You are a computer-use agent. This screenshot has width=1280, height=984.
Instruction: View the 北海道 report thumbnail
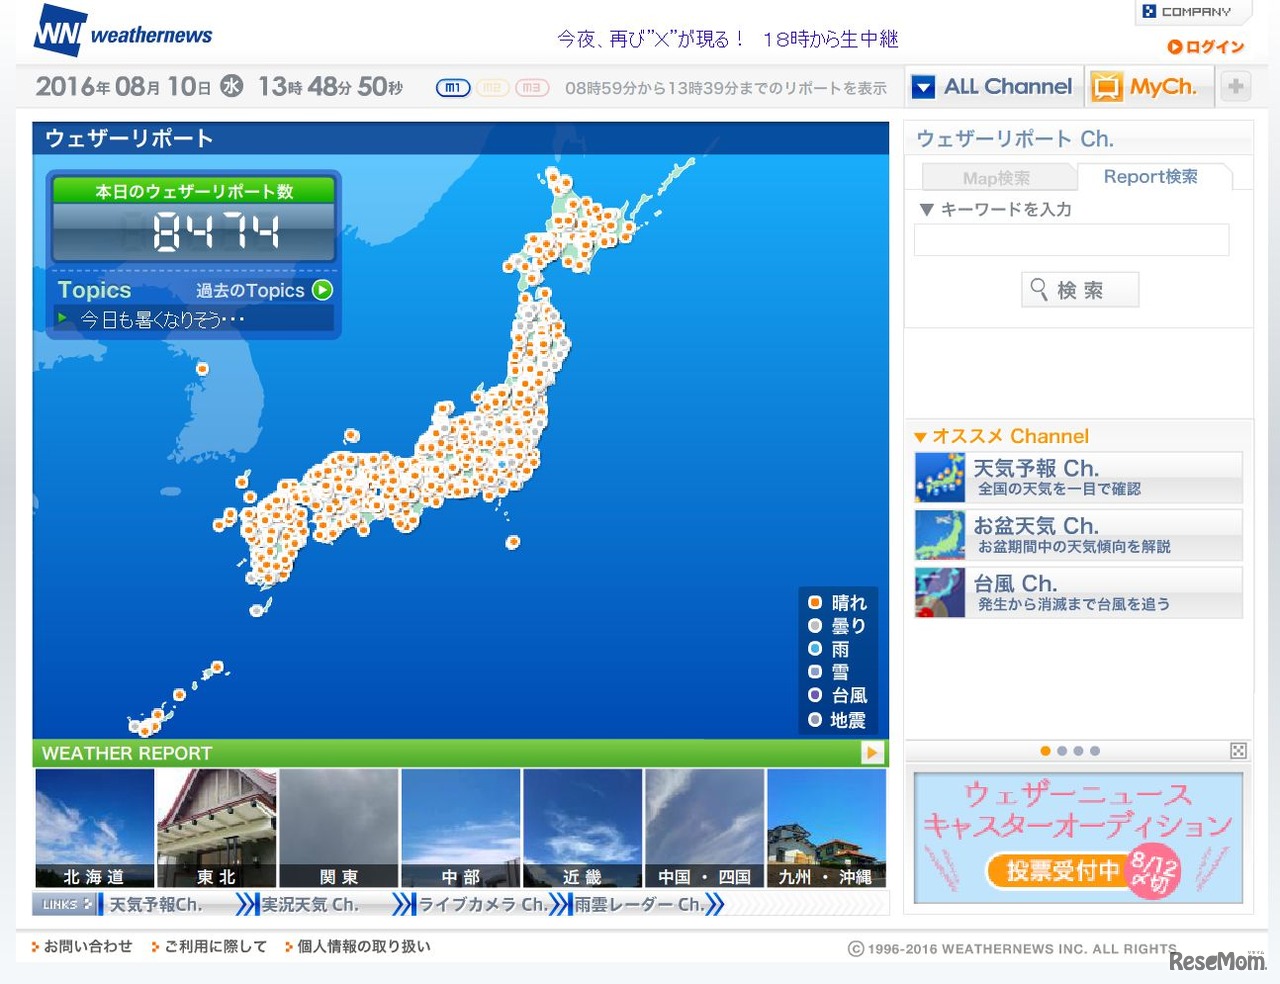coord(94,827)
